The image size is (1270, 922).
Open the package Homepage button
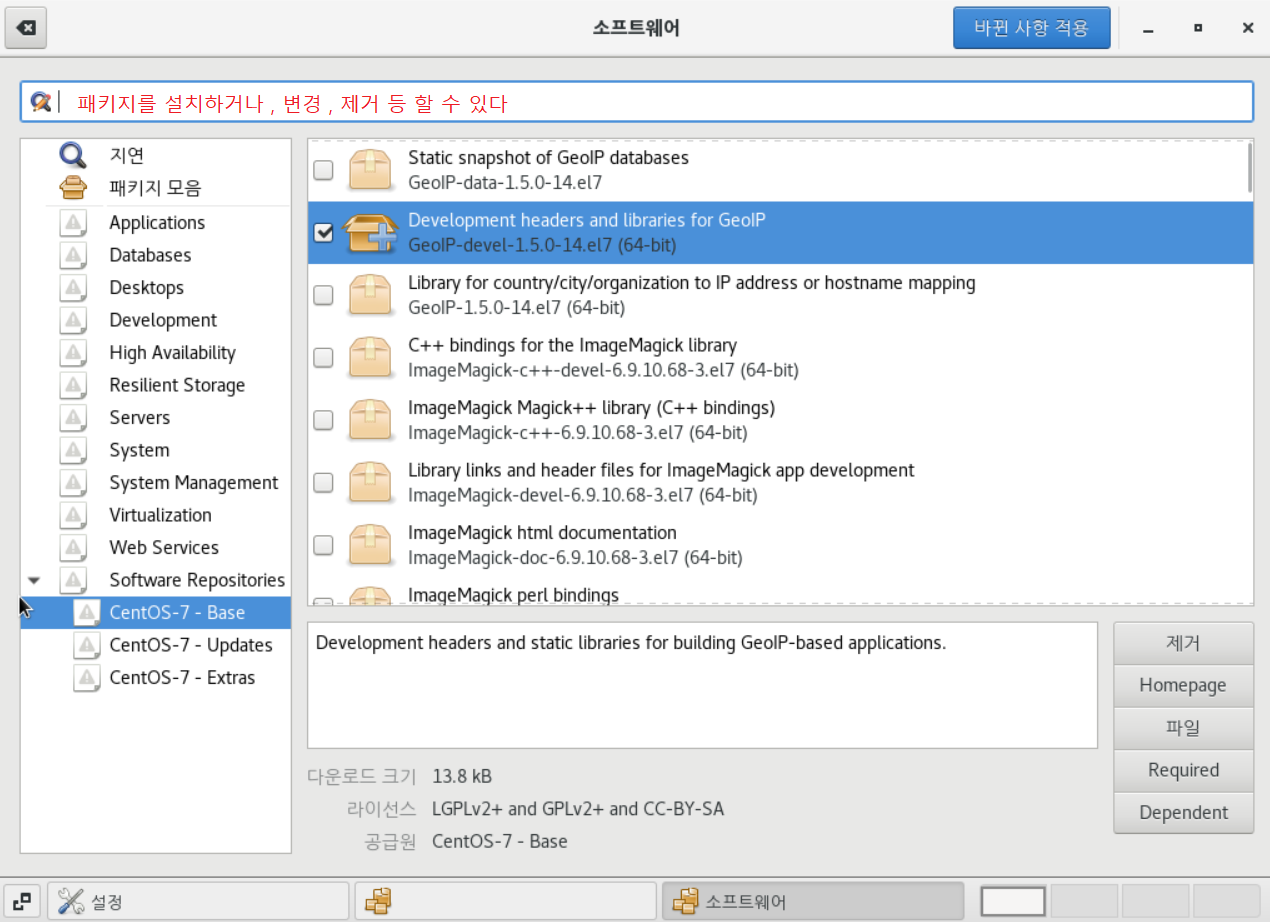tap(1183, 685)
